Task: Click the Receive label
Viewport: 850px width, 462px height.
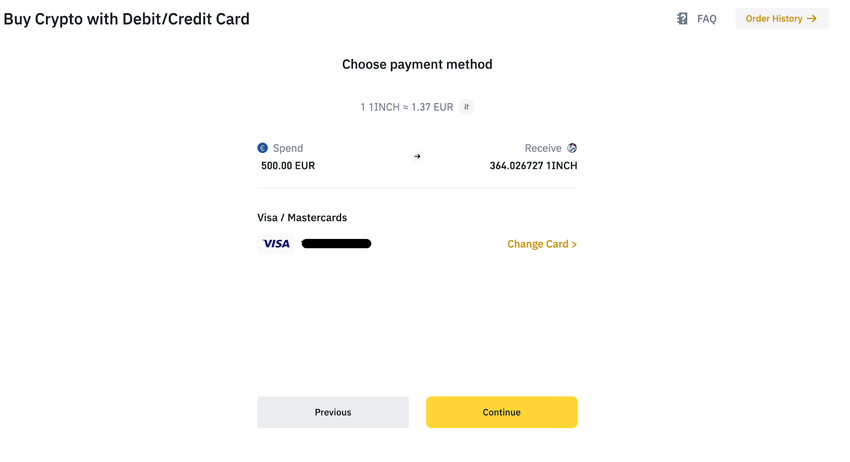Action: 543,148
